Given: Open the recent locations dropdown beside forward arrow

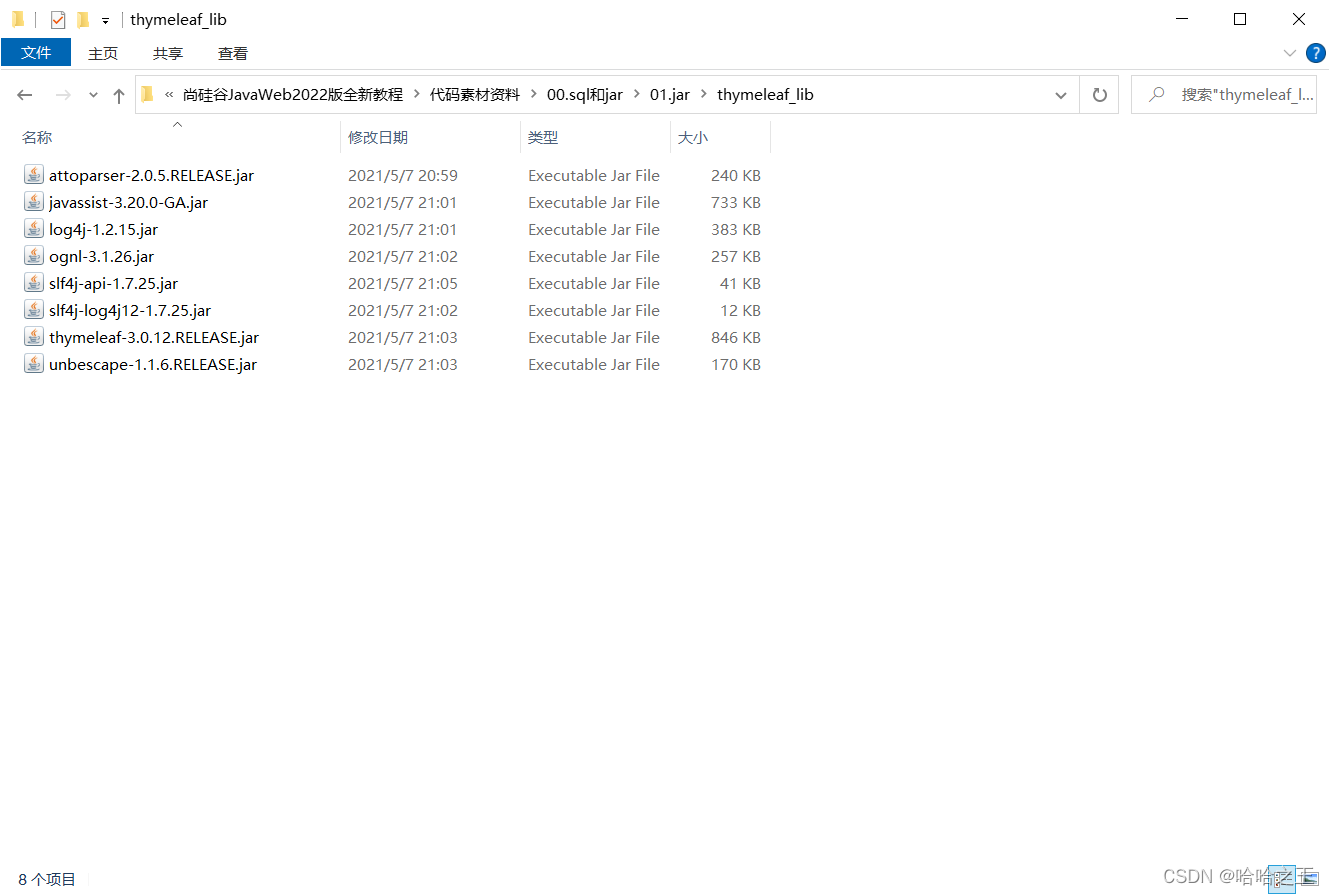Looking at the screenshot, I should tap(92, 94).
